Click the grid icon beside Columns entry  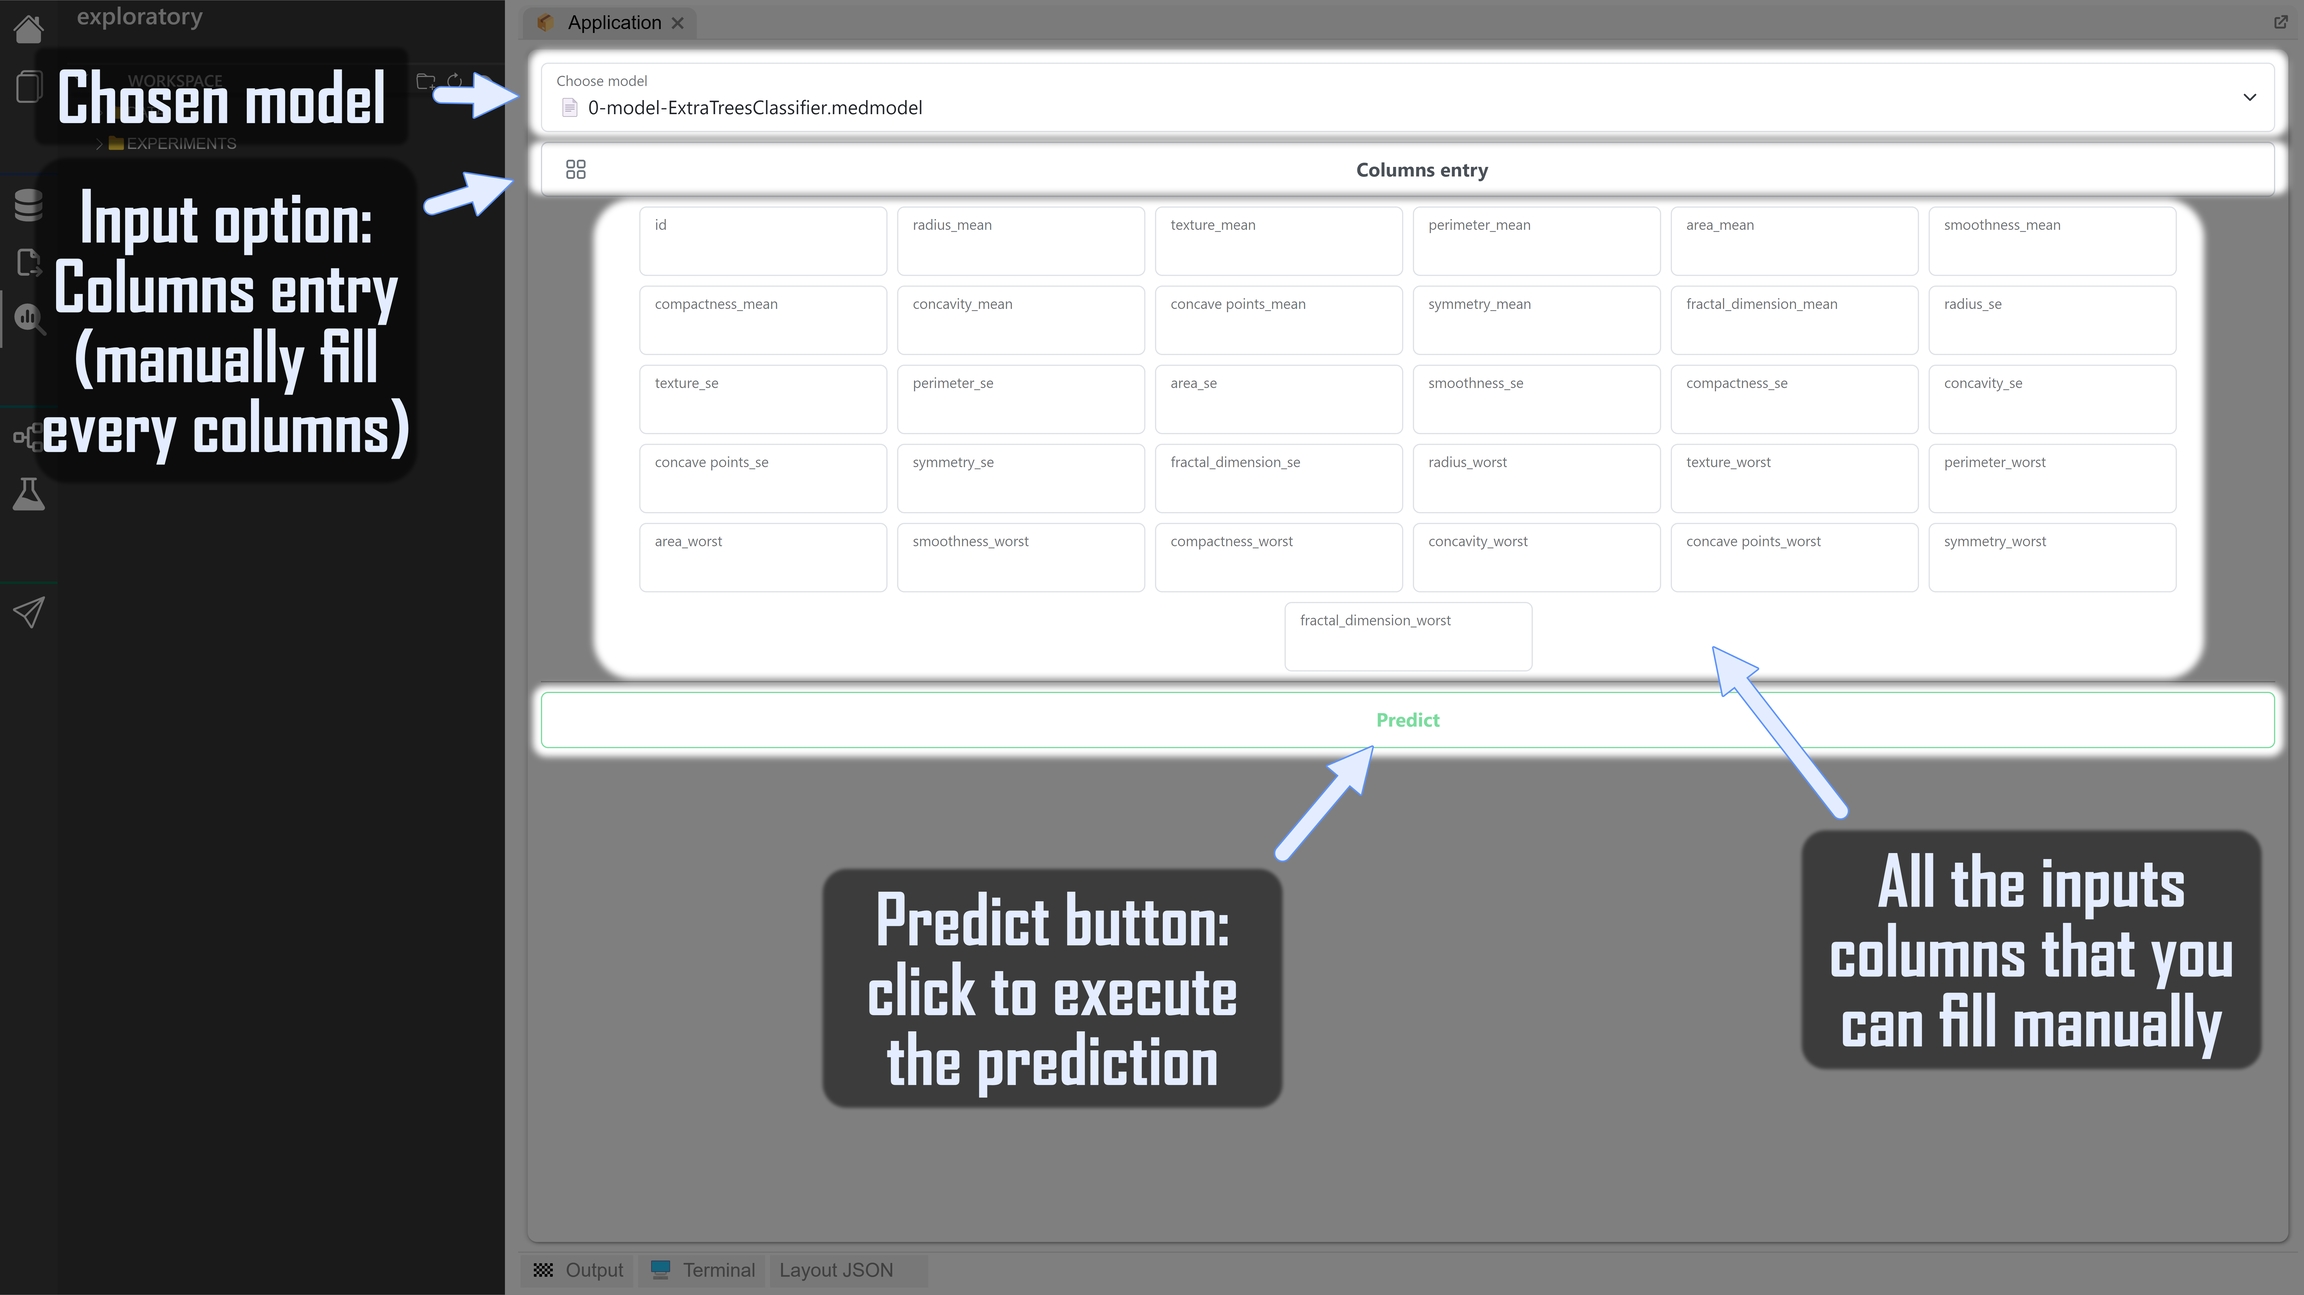(x=575, y=170)
